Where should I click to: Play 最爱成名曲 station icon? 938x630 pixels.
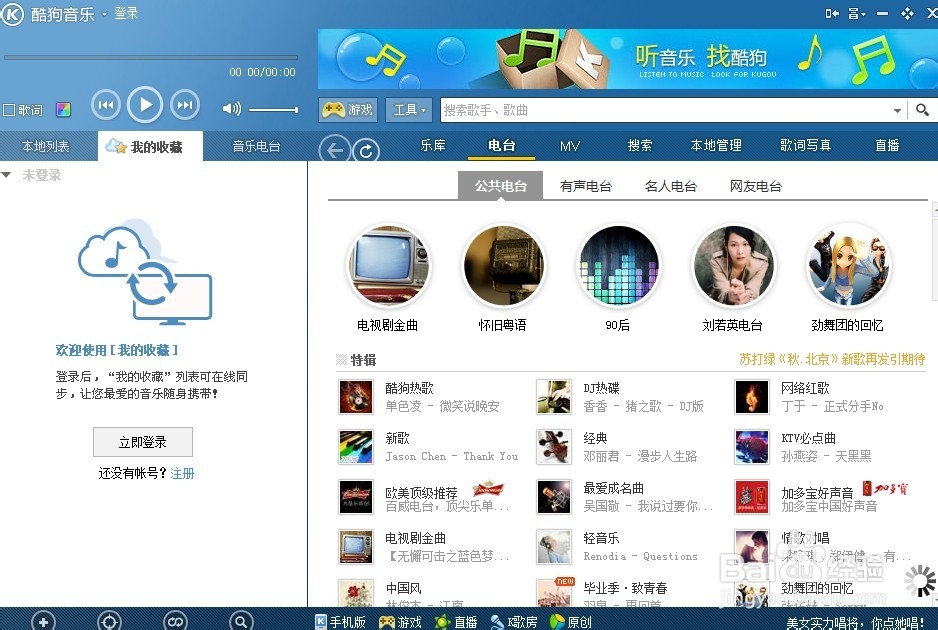[x=554, y=497]
